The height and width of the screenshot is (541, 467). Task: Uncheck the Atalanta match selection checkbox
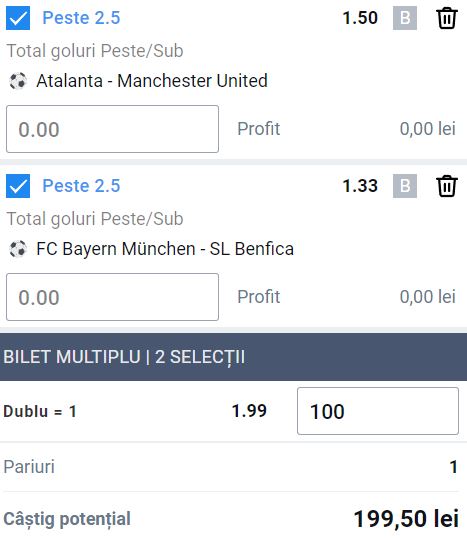[x=18, y=18]
